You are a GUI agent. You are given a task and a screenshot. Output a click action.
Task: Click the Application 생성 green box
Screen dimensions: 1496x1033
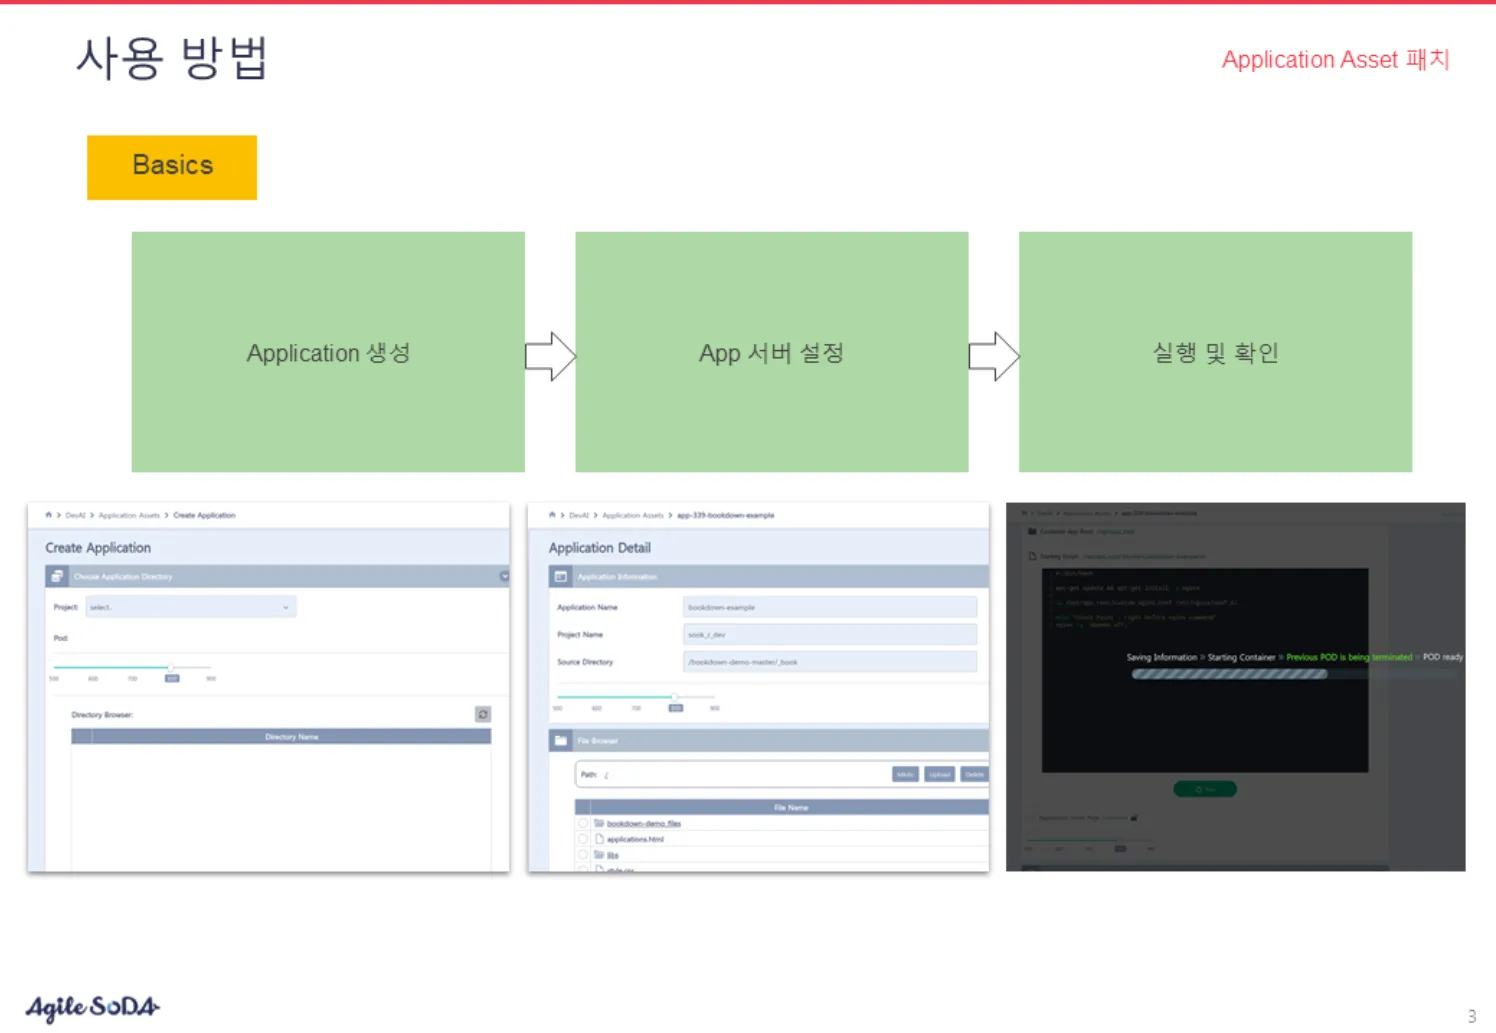click(328, 352)
